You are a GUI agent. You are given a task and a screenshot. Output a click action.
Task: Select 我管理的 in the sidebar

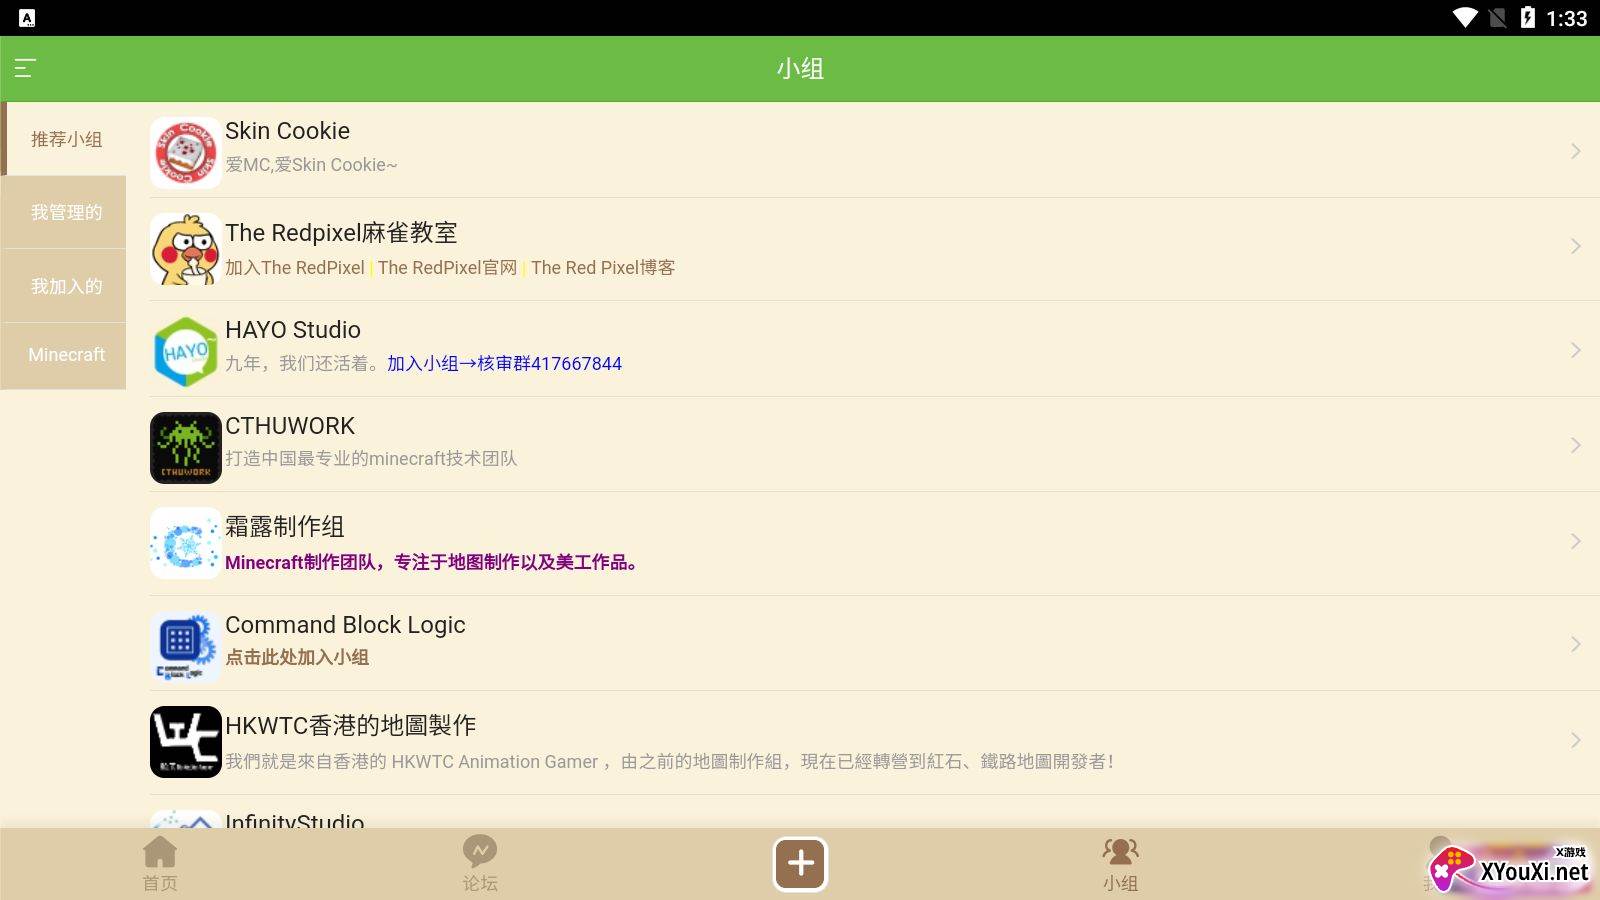point(66,212)
